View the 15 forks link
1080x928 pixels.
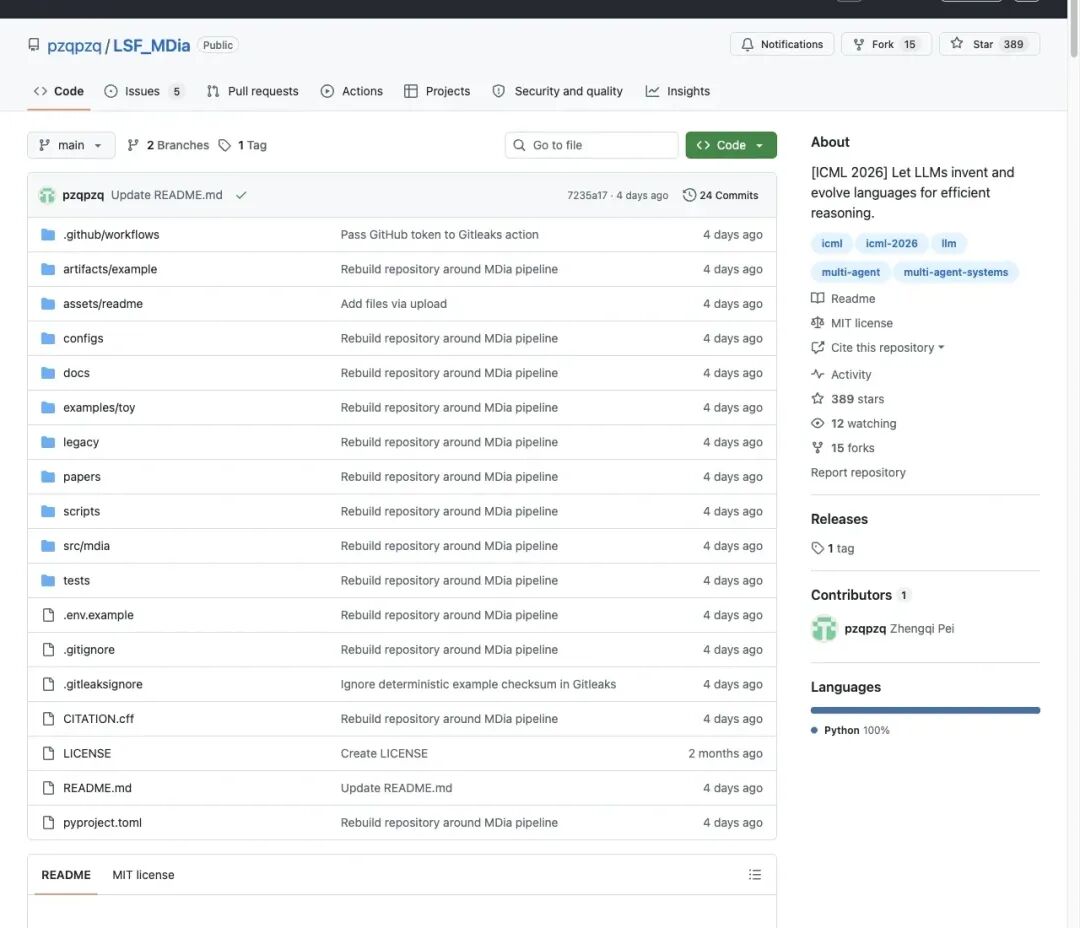[843, 448]
